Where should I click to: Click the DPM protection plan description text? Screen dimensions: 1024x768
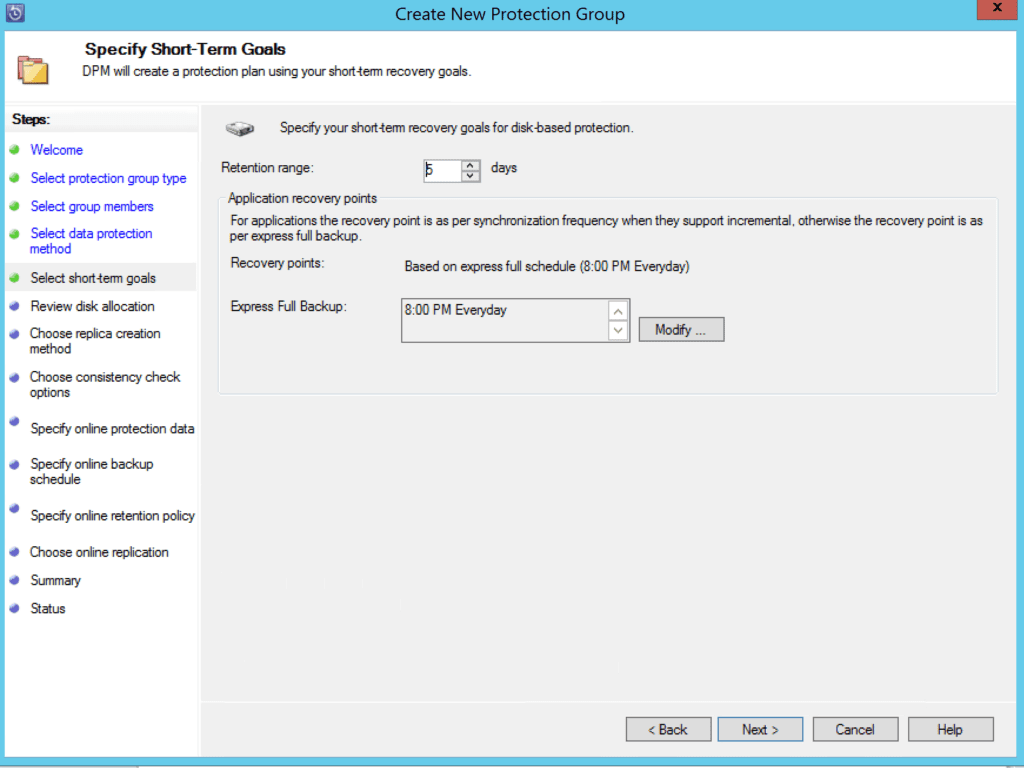pyautogui.click(x=277, y=71)
